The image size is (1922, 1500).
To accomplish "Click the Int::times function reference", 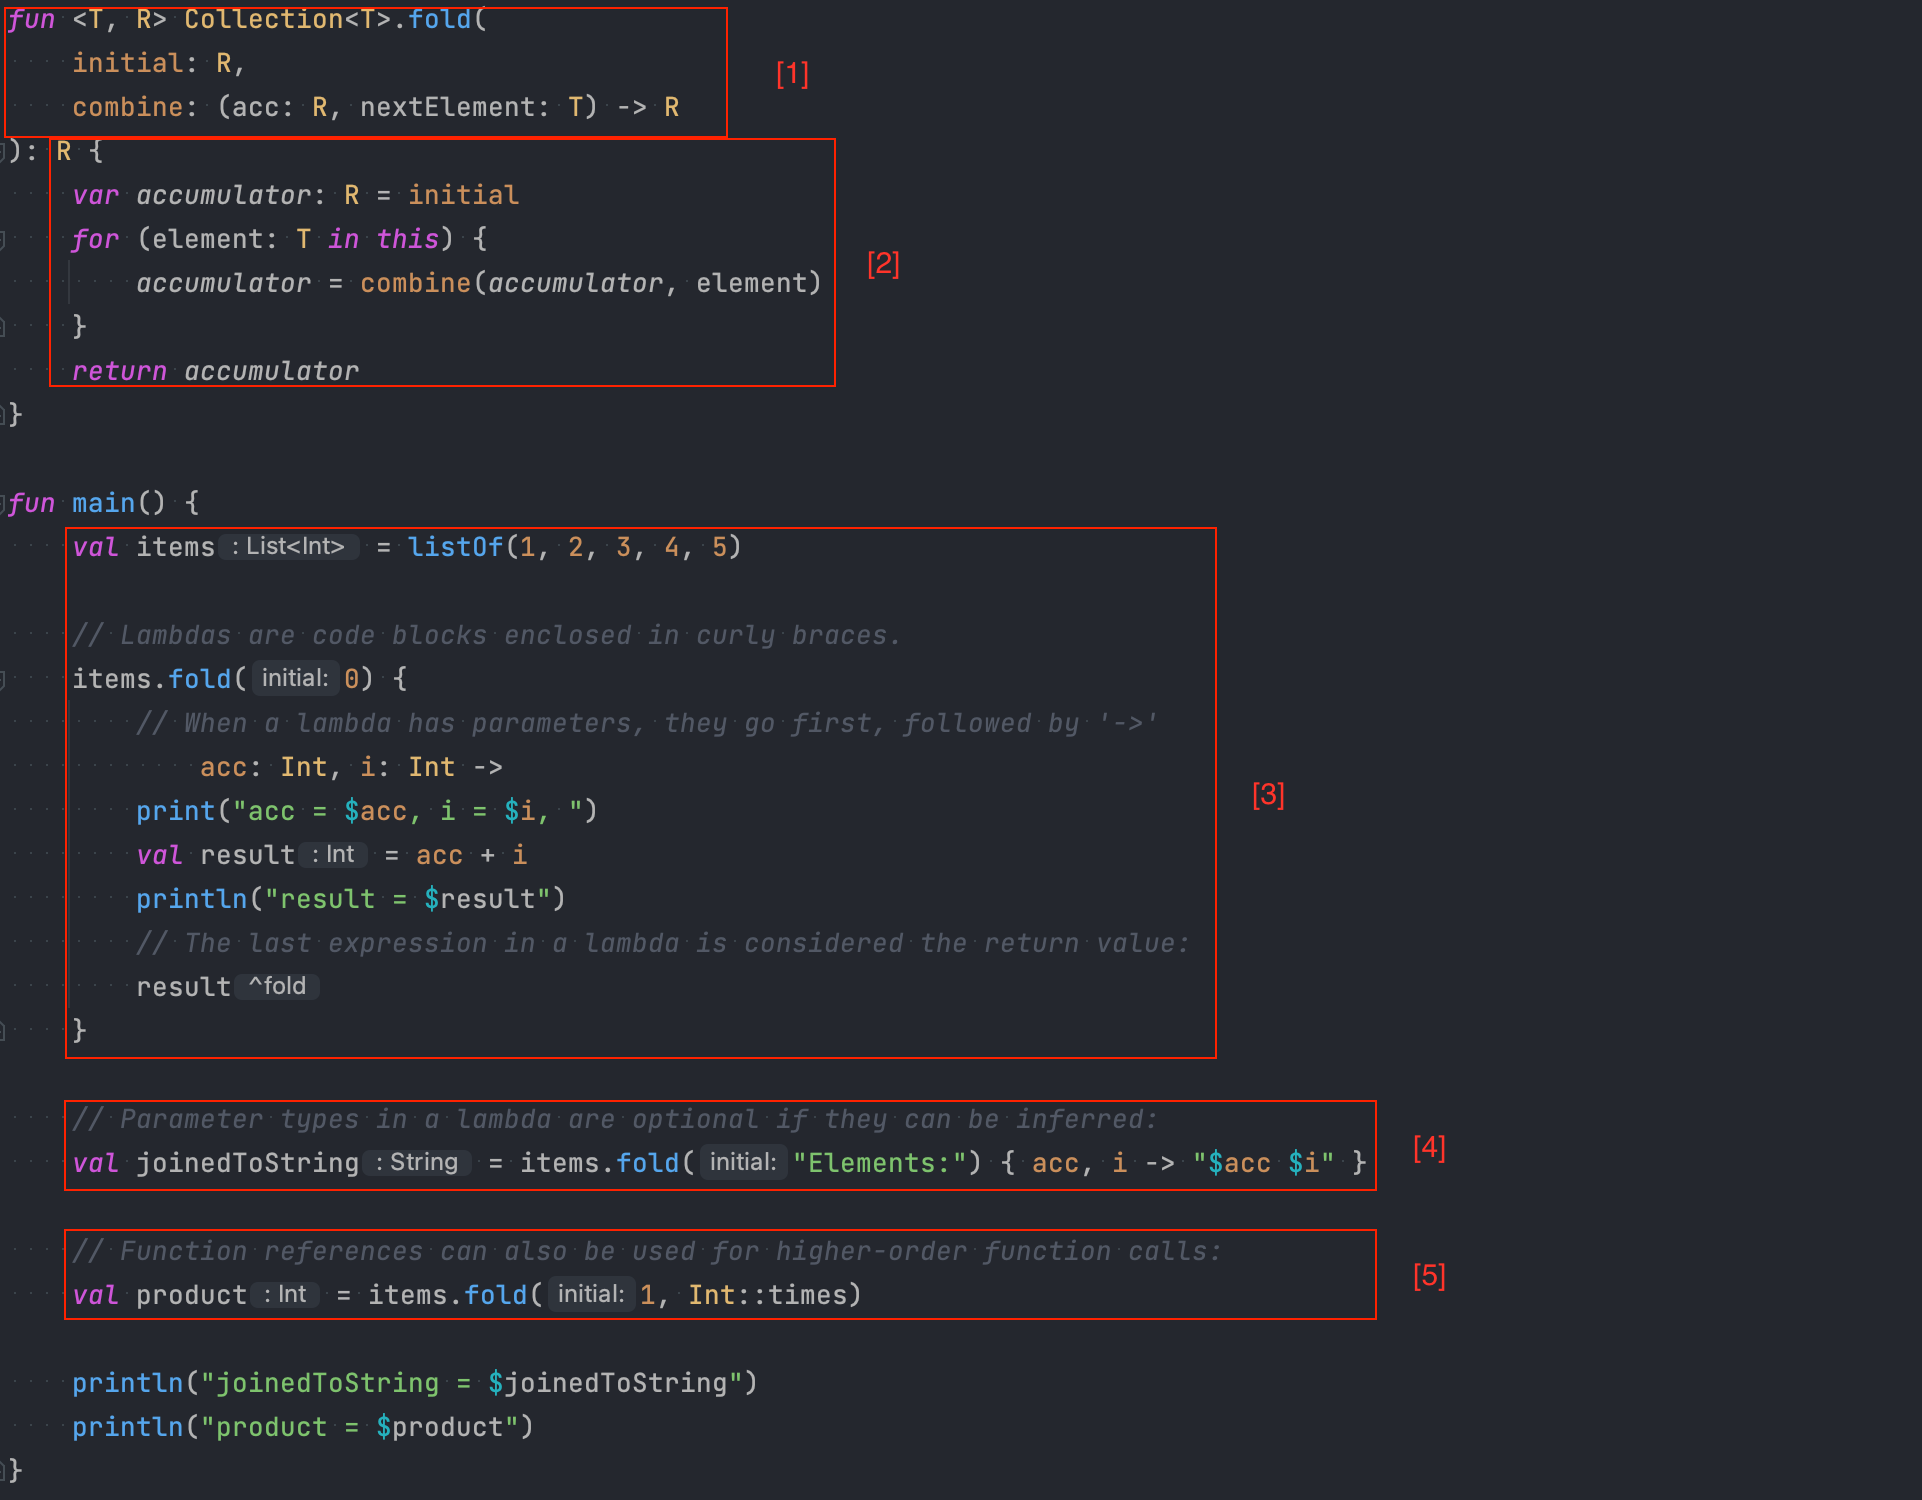I will pyautogui.click(x=767, y=1295).
